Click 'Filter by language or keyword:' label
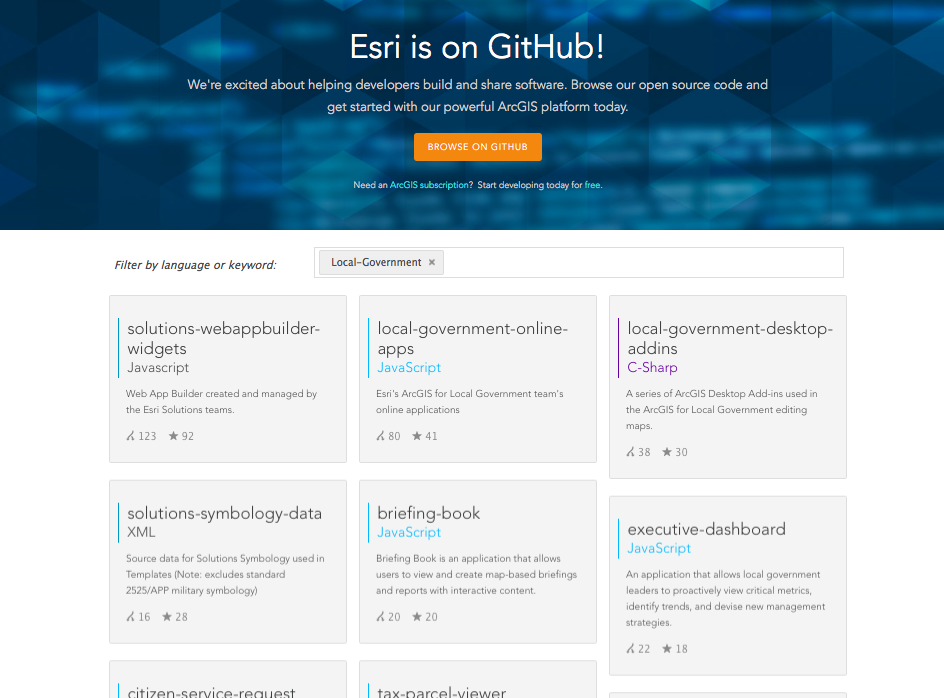The image size is (944, 698). click(195, 265)
